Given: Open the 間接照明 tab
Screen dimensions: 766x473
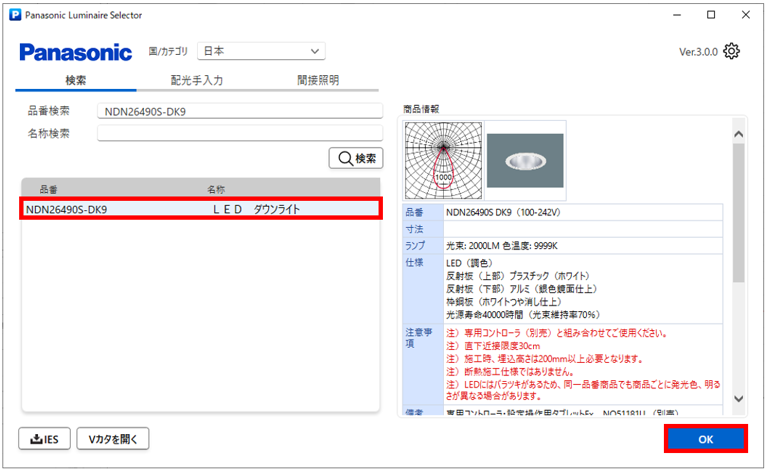Looking at the screenshot, I should 317,80.
